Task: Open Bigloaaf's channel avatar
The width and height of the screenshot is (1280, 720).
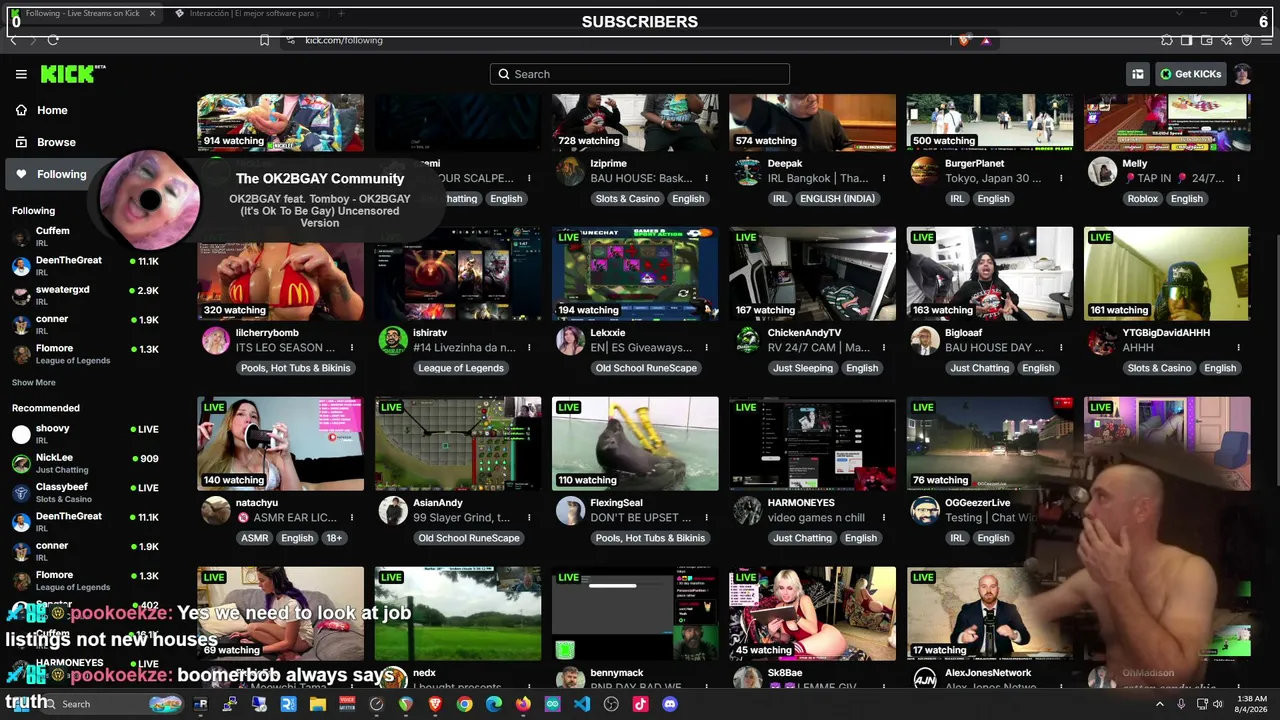Action: coord(925,340)
